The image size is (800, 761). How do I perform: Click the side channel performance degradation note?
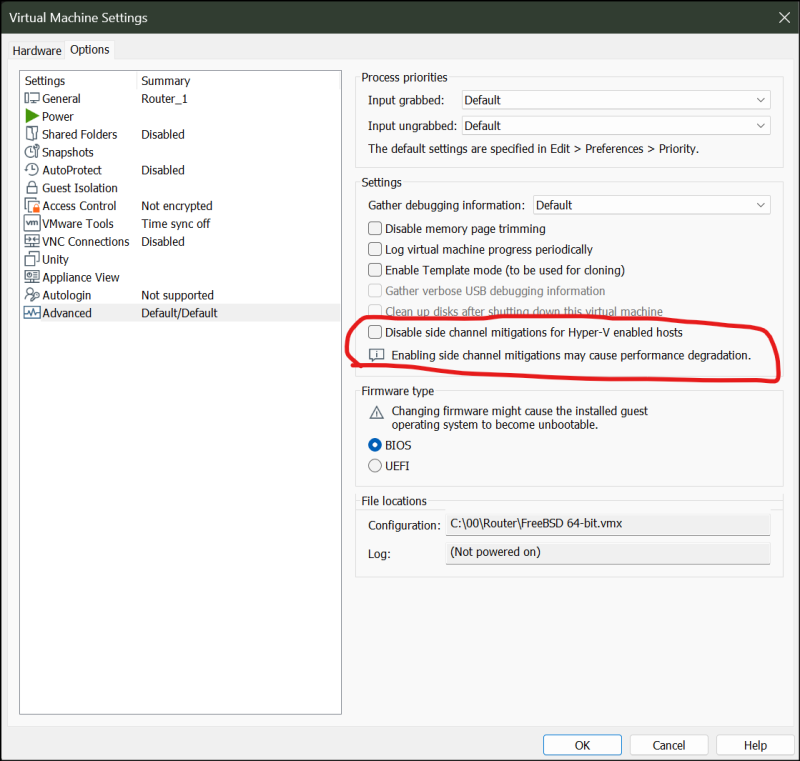(x=571, y=355)
